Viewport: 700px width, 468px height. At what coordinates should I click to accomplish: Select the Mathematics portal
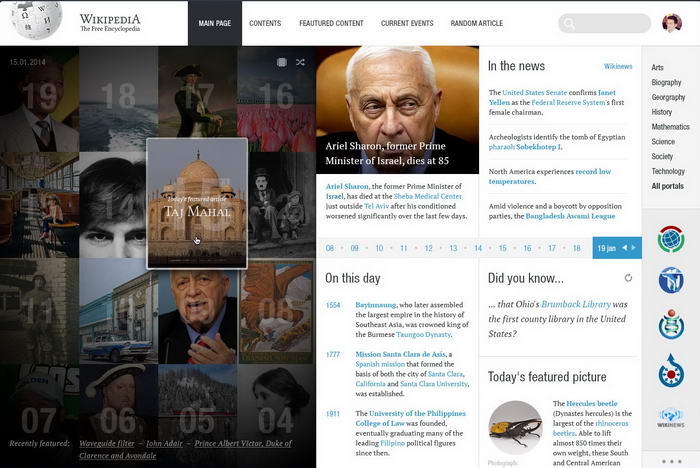pos(671,126)
